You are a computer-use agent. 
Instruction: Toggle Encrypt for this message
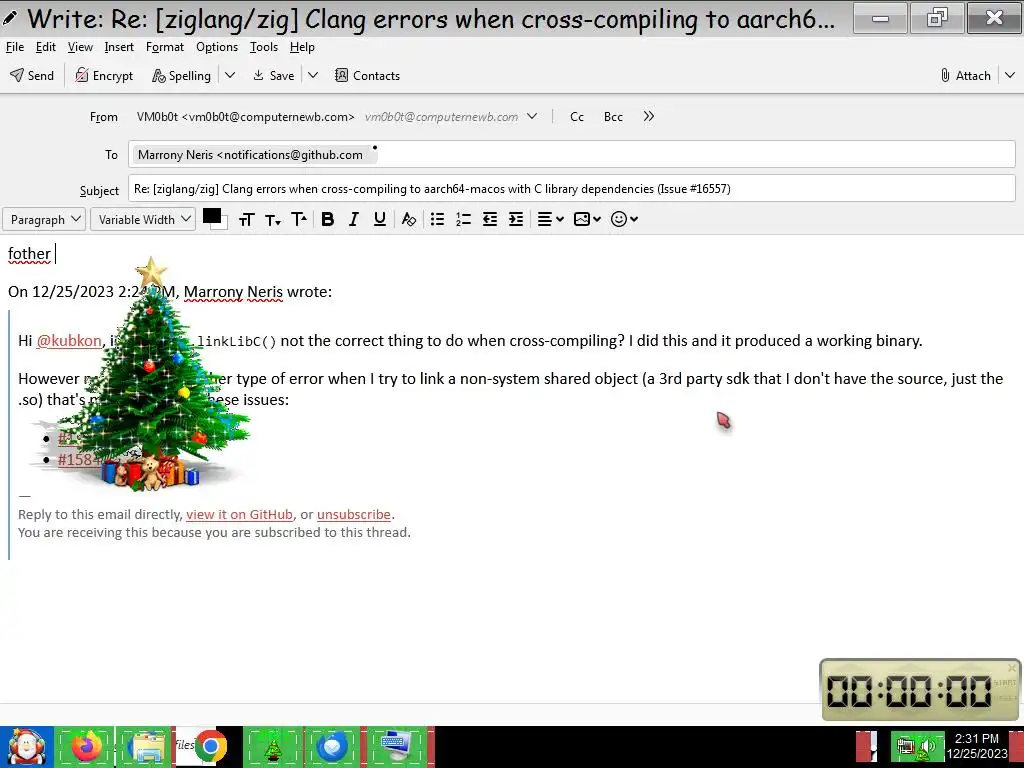(x=104, y=76)
